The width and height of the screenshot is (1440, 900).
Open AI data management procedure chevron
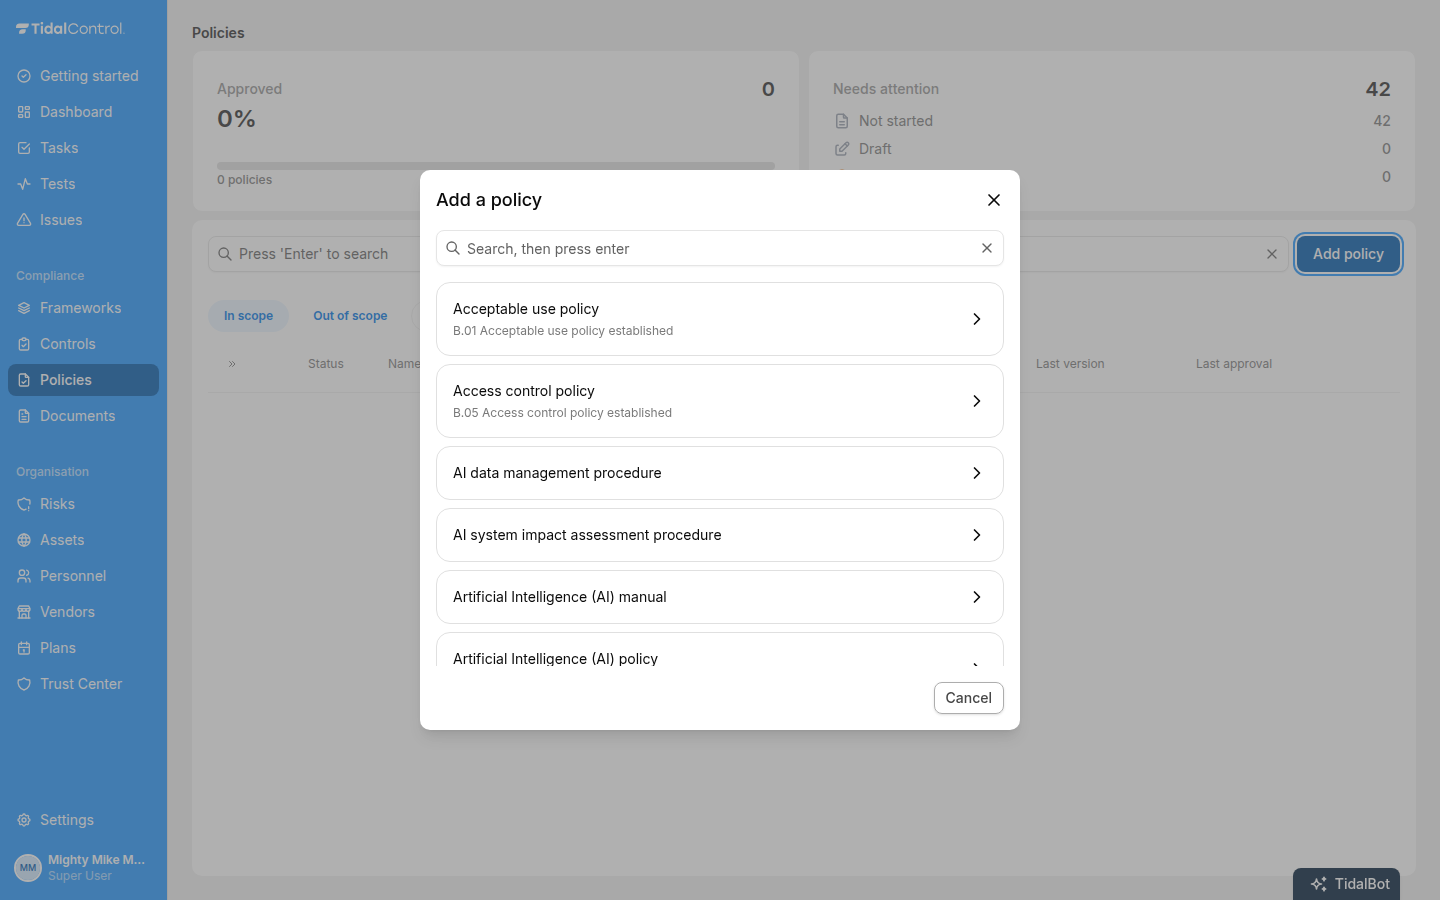point(977,473)
